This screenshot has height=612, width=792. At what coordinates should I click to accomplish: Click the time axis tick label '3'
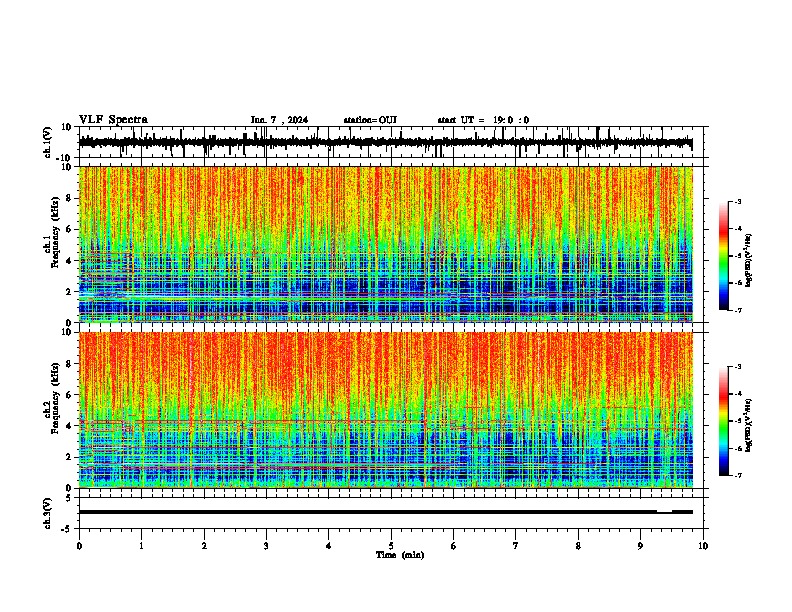click(266, 546)
